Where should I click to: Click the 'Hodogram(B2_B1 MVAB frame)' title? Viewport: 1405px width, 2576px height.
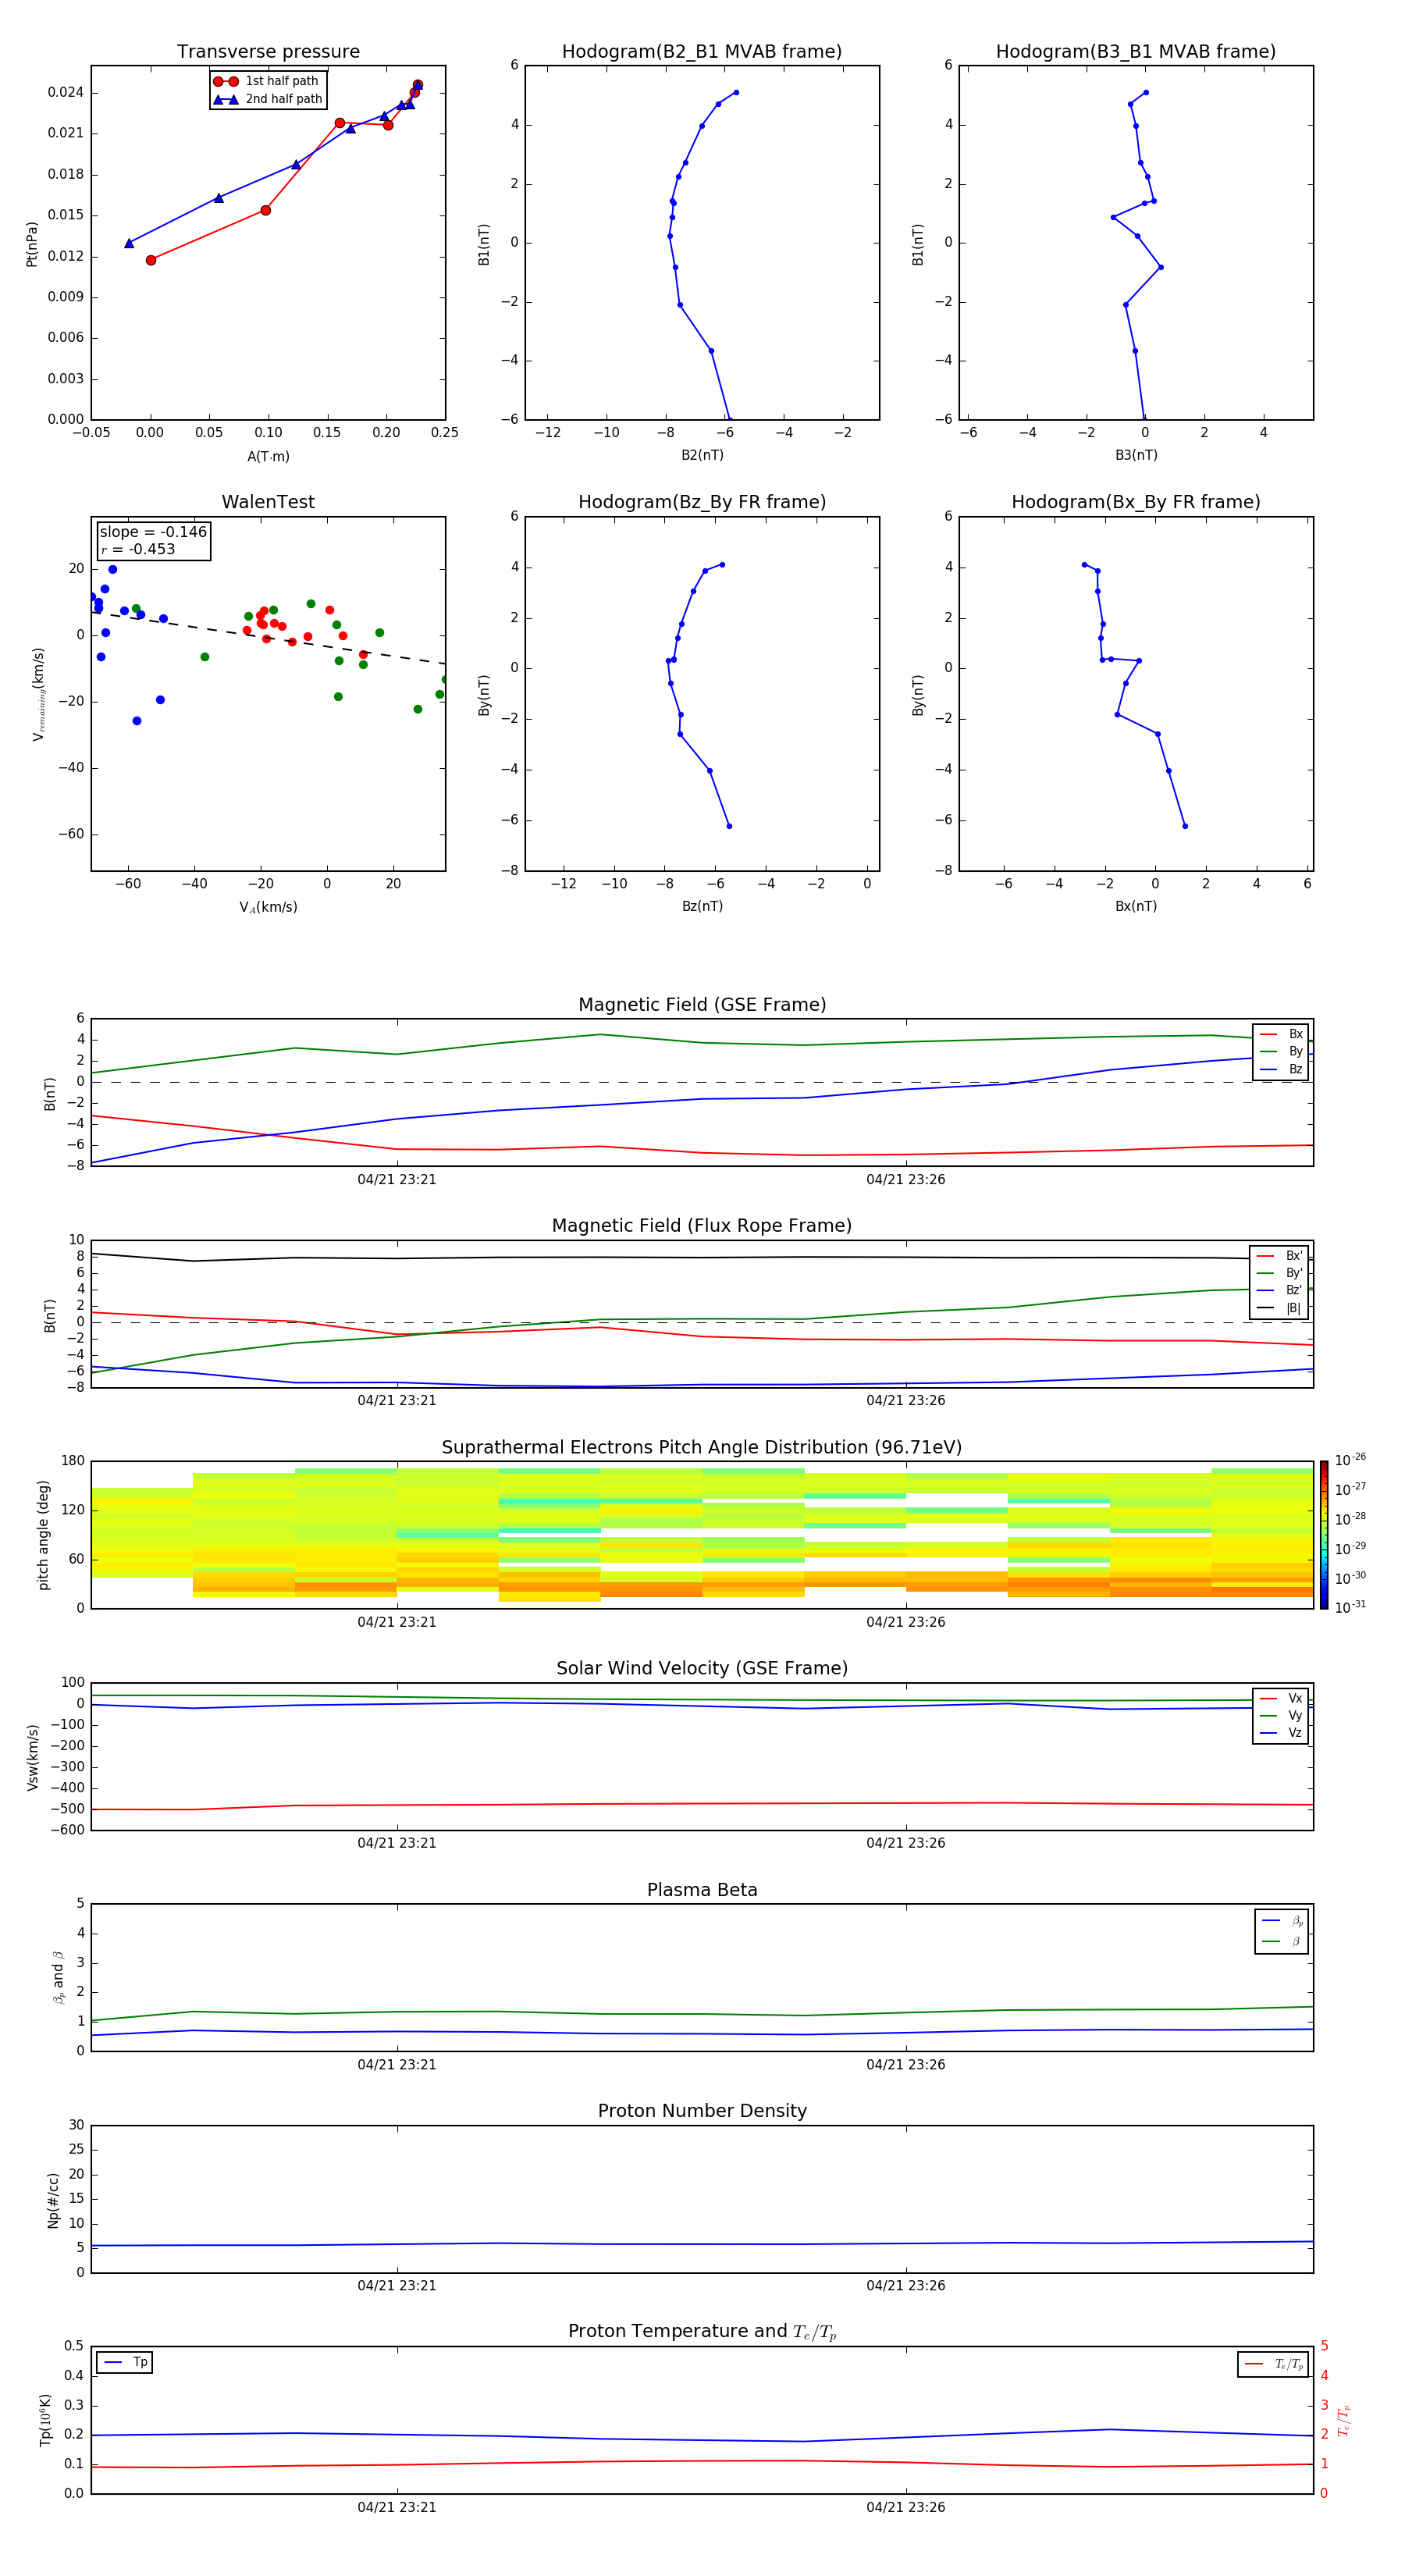(x=702, y=51)
